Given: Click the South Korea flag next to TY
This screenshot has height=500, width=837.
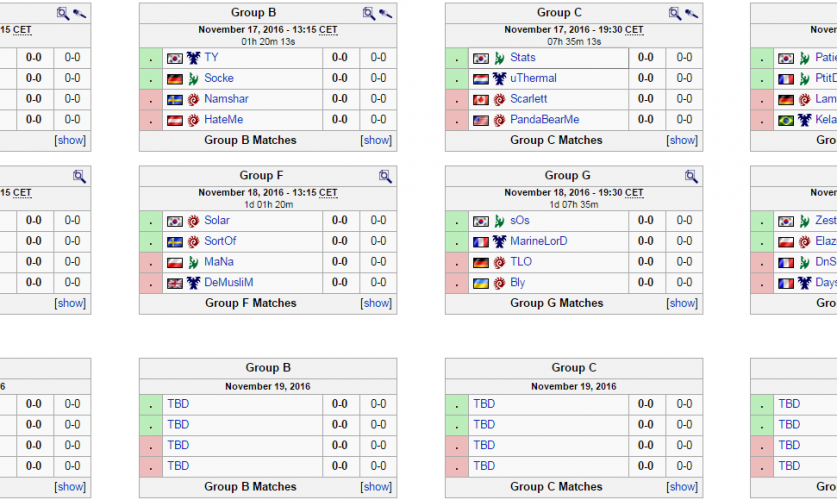Looking at the screenshot, I should pyautogui.click(x=175, y=58).
